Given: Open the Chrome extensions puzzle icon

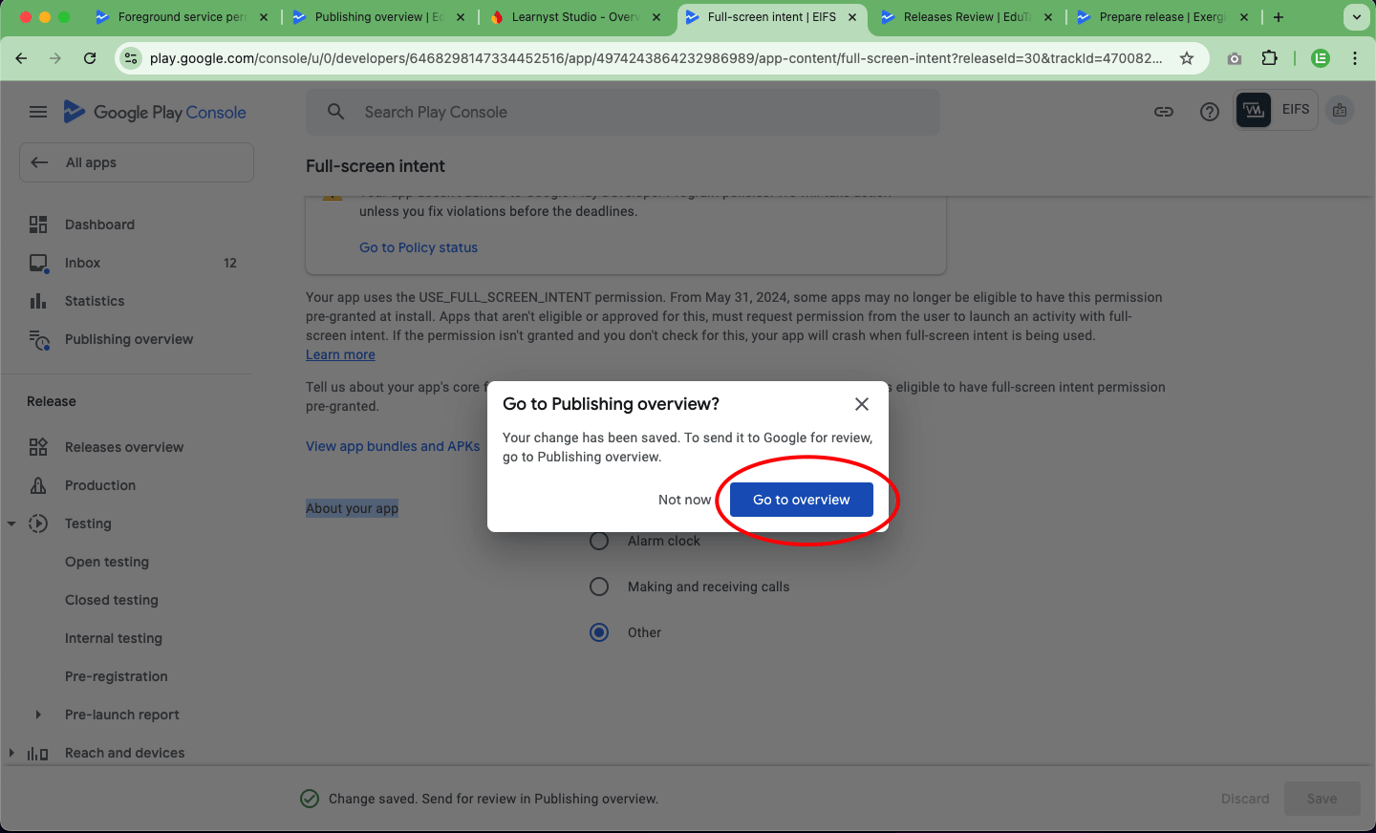Looking at the screenshot, I should tap(1269, 58).
